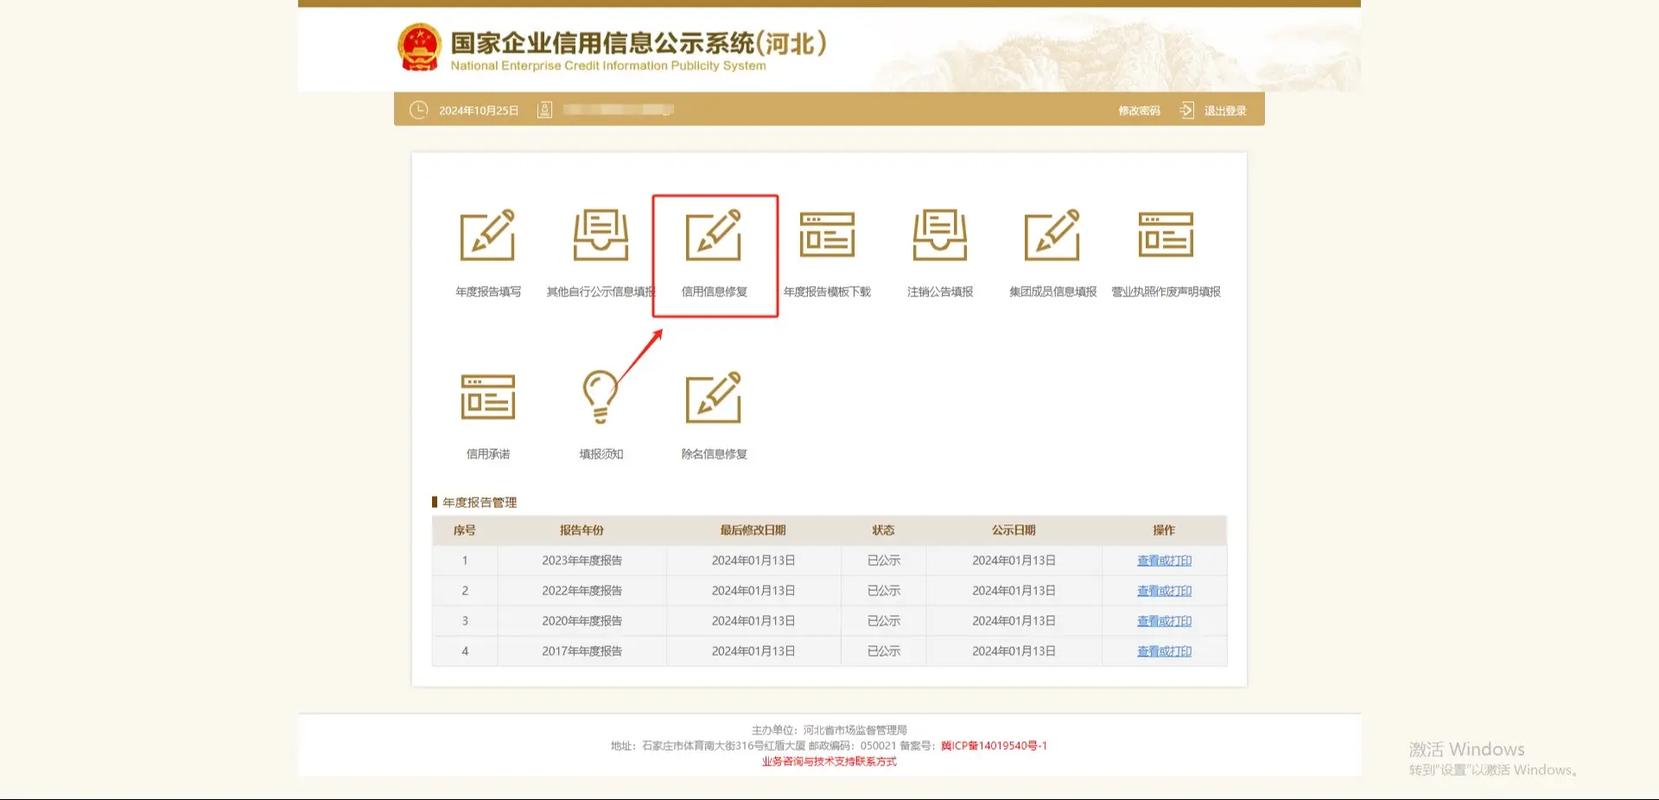1659x800 pixels.
Task: Open 营业执照作废声明填报 icon
Action: 1166,235
